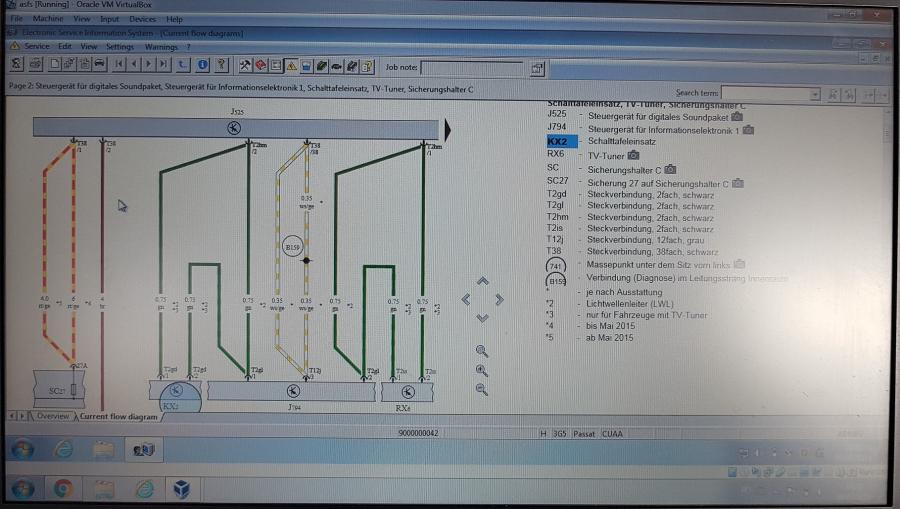Click into the Job note field
900x509 pixels.
[x=472, y=68]
